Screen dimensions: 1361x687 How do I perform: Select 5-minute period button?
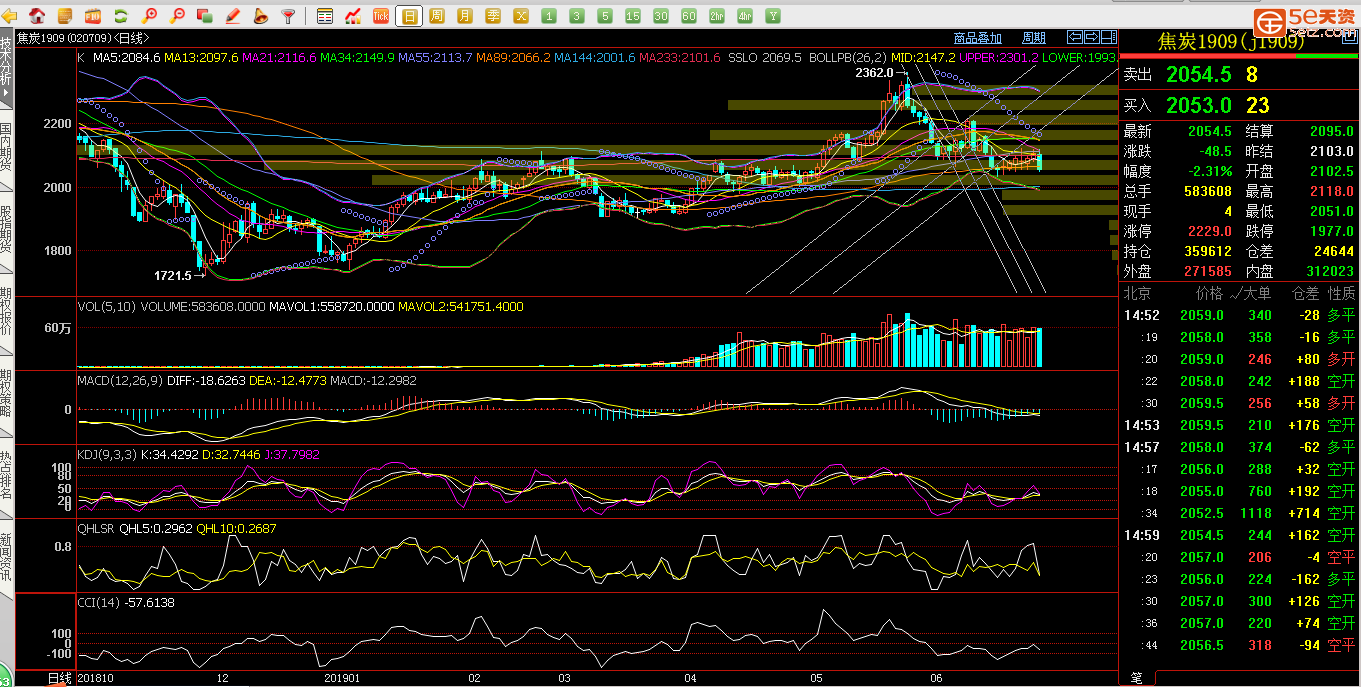[x=605, y=15]
